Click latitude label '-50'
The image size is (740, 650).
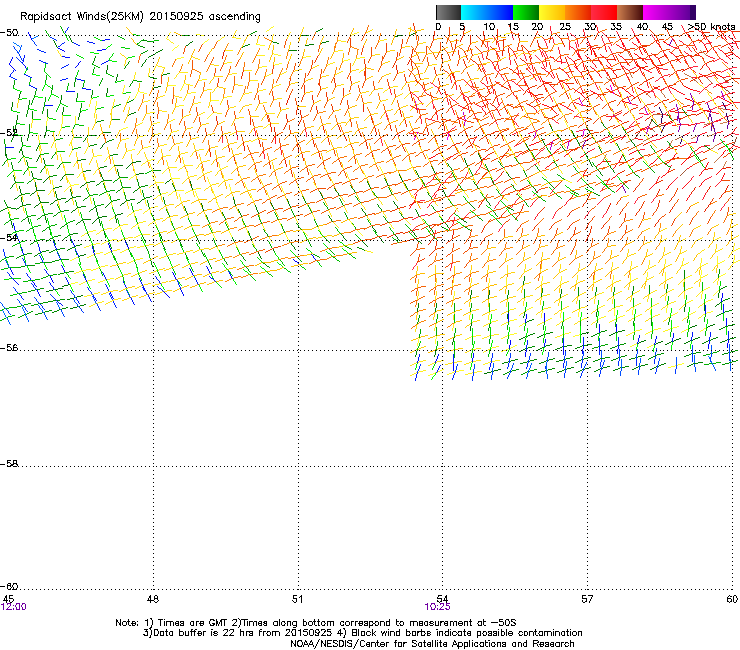tap(9, 33)
